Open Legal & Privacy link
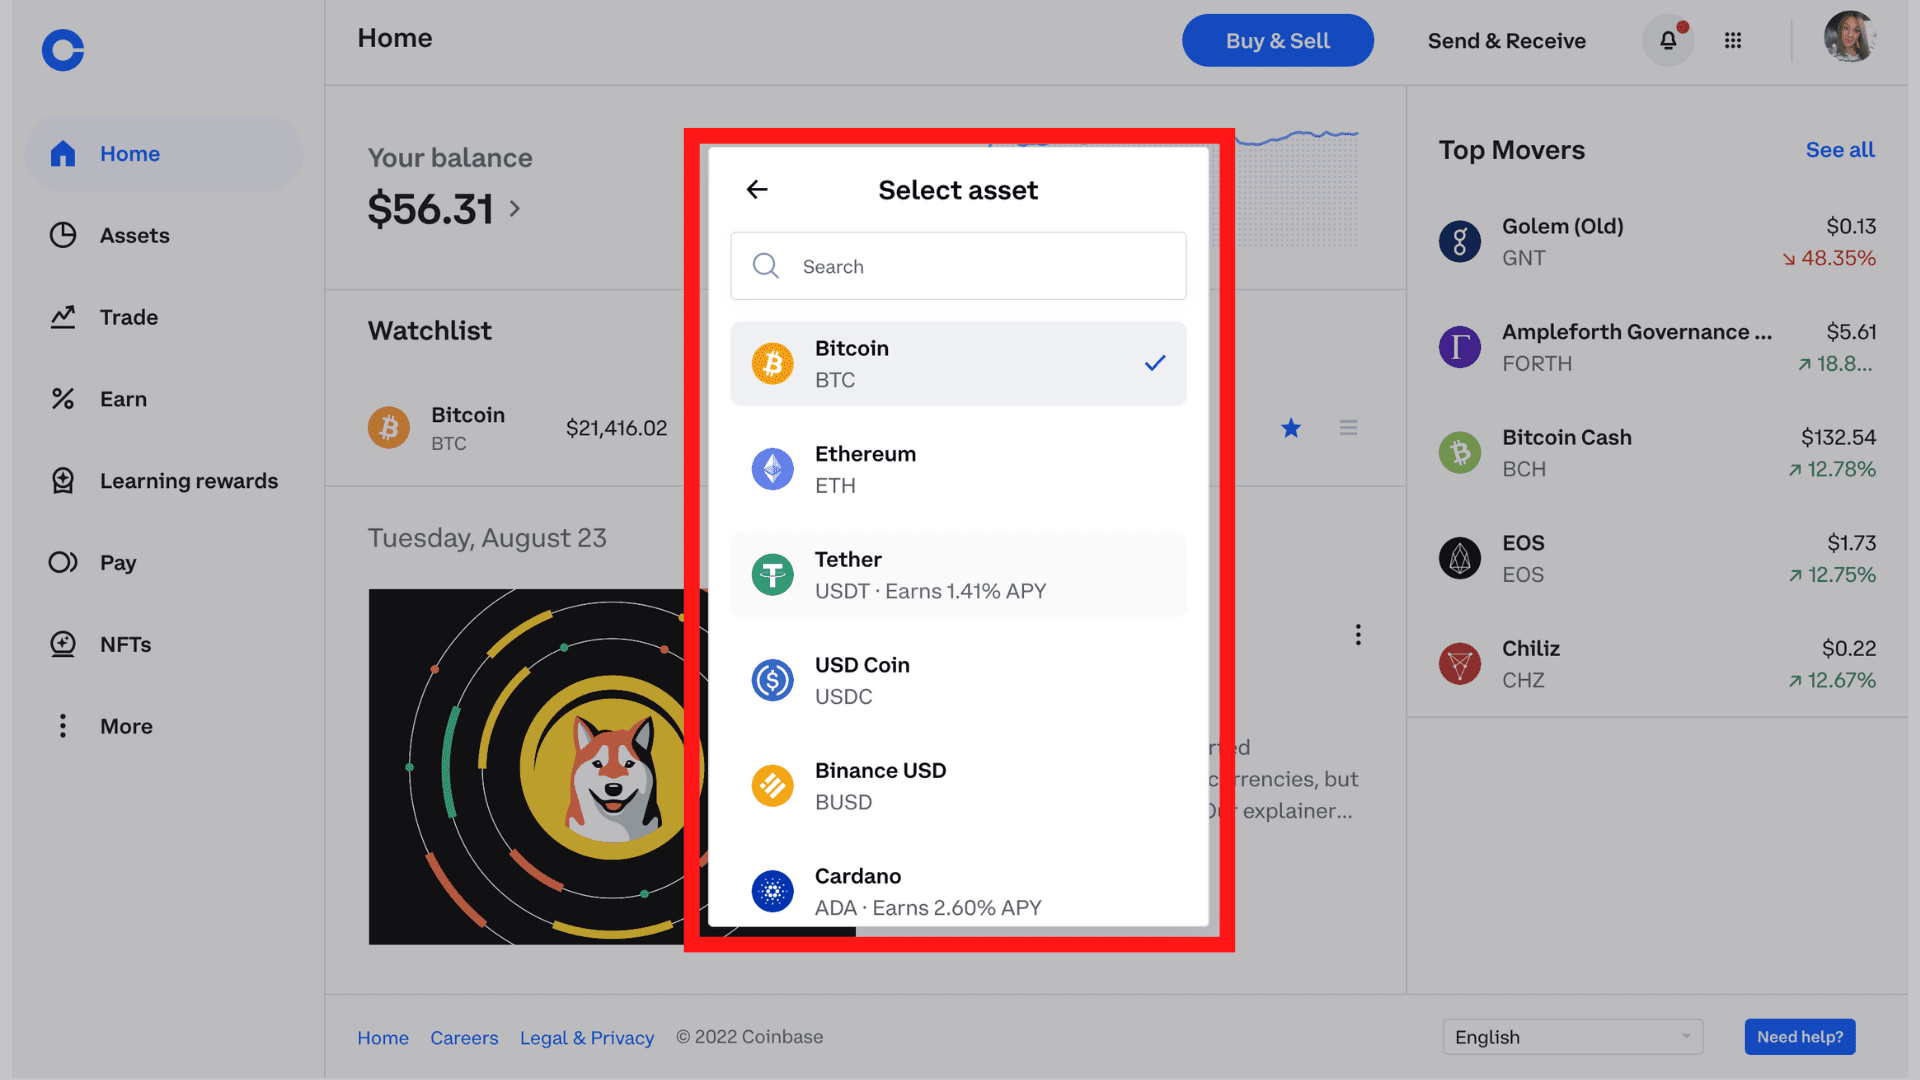1920x1080 pixels. coord(587,1038)
